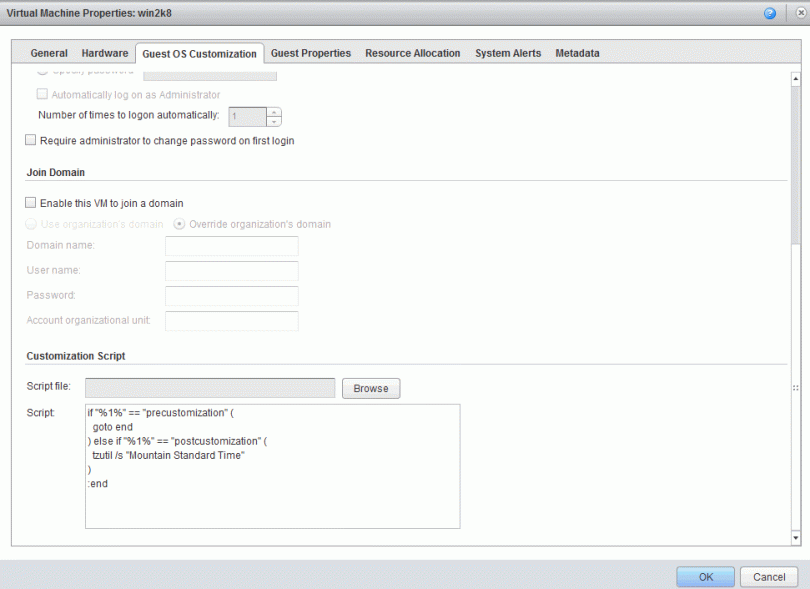The image size is (810, 589).
Task: Click OK to save VM properties
Action: 705,577
